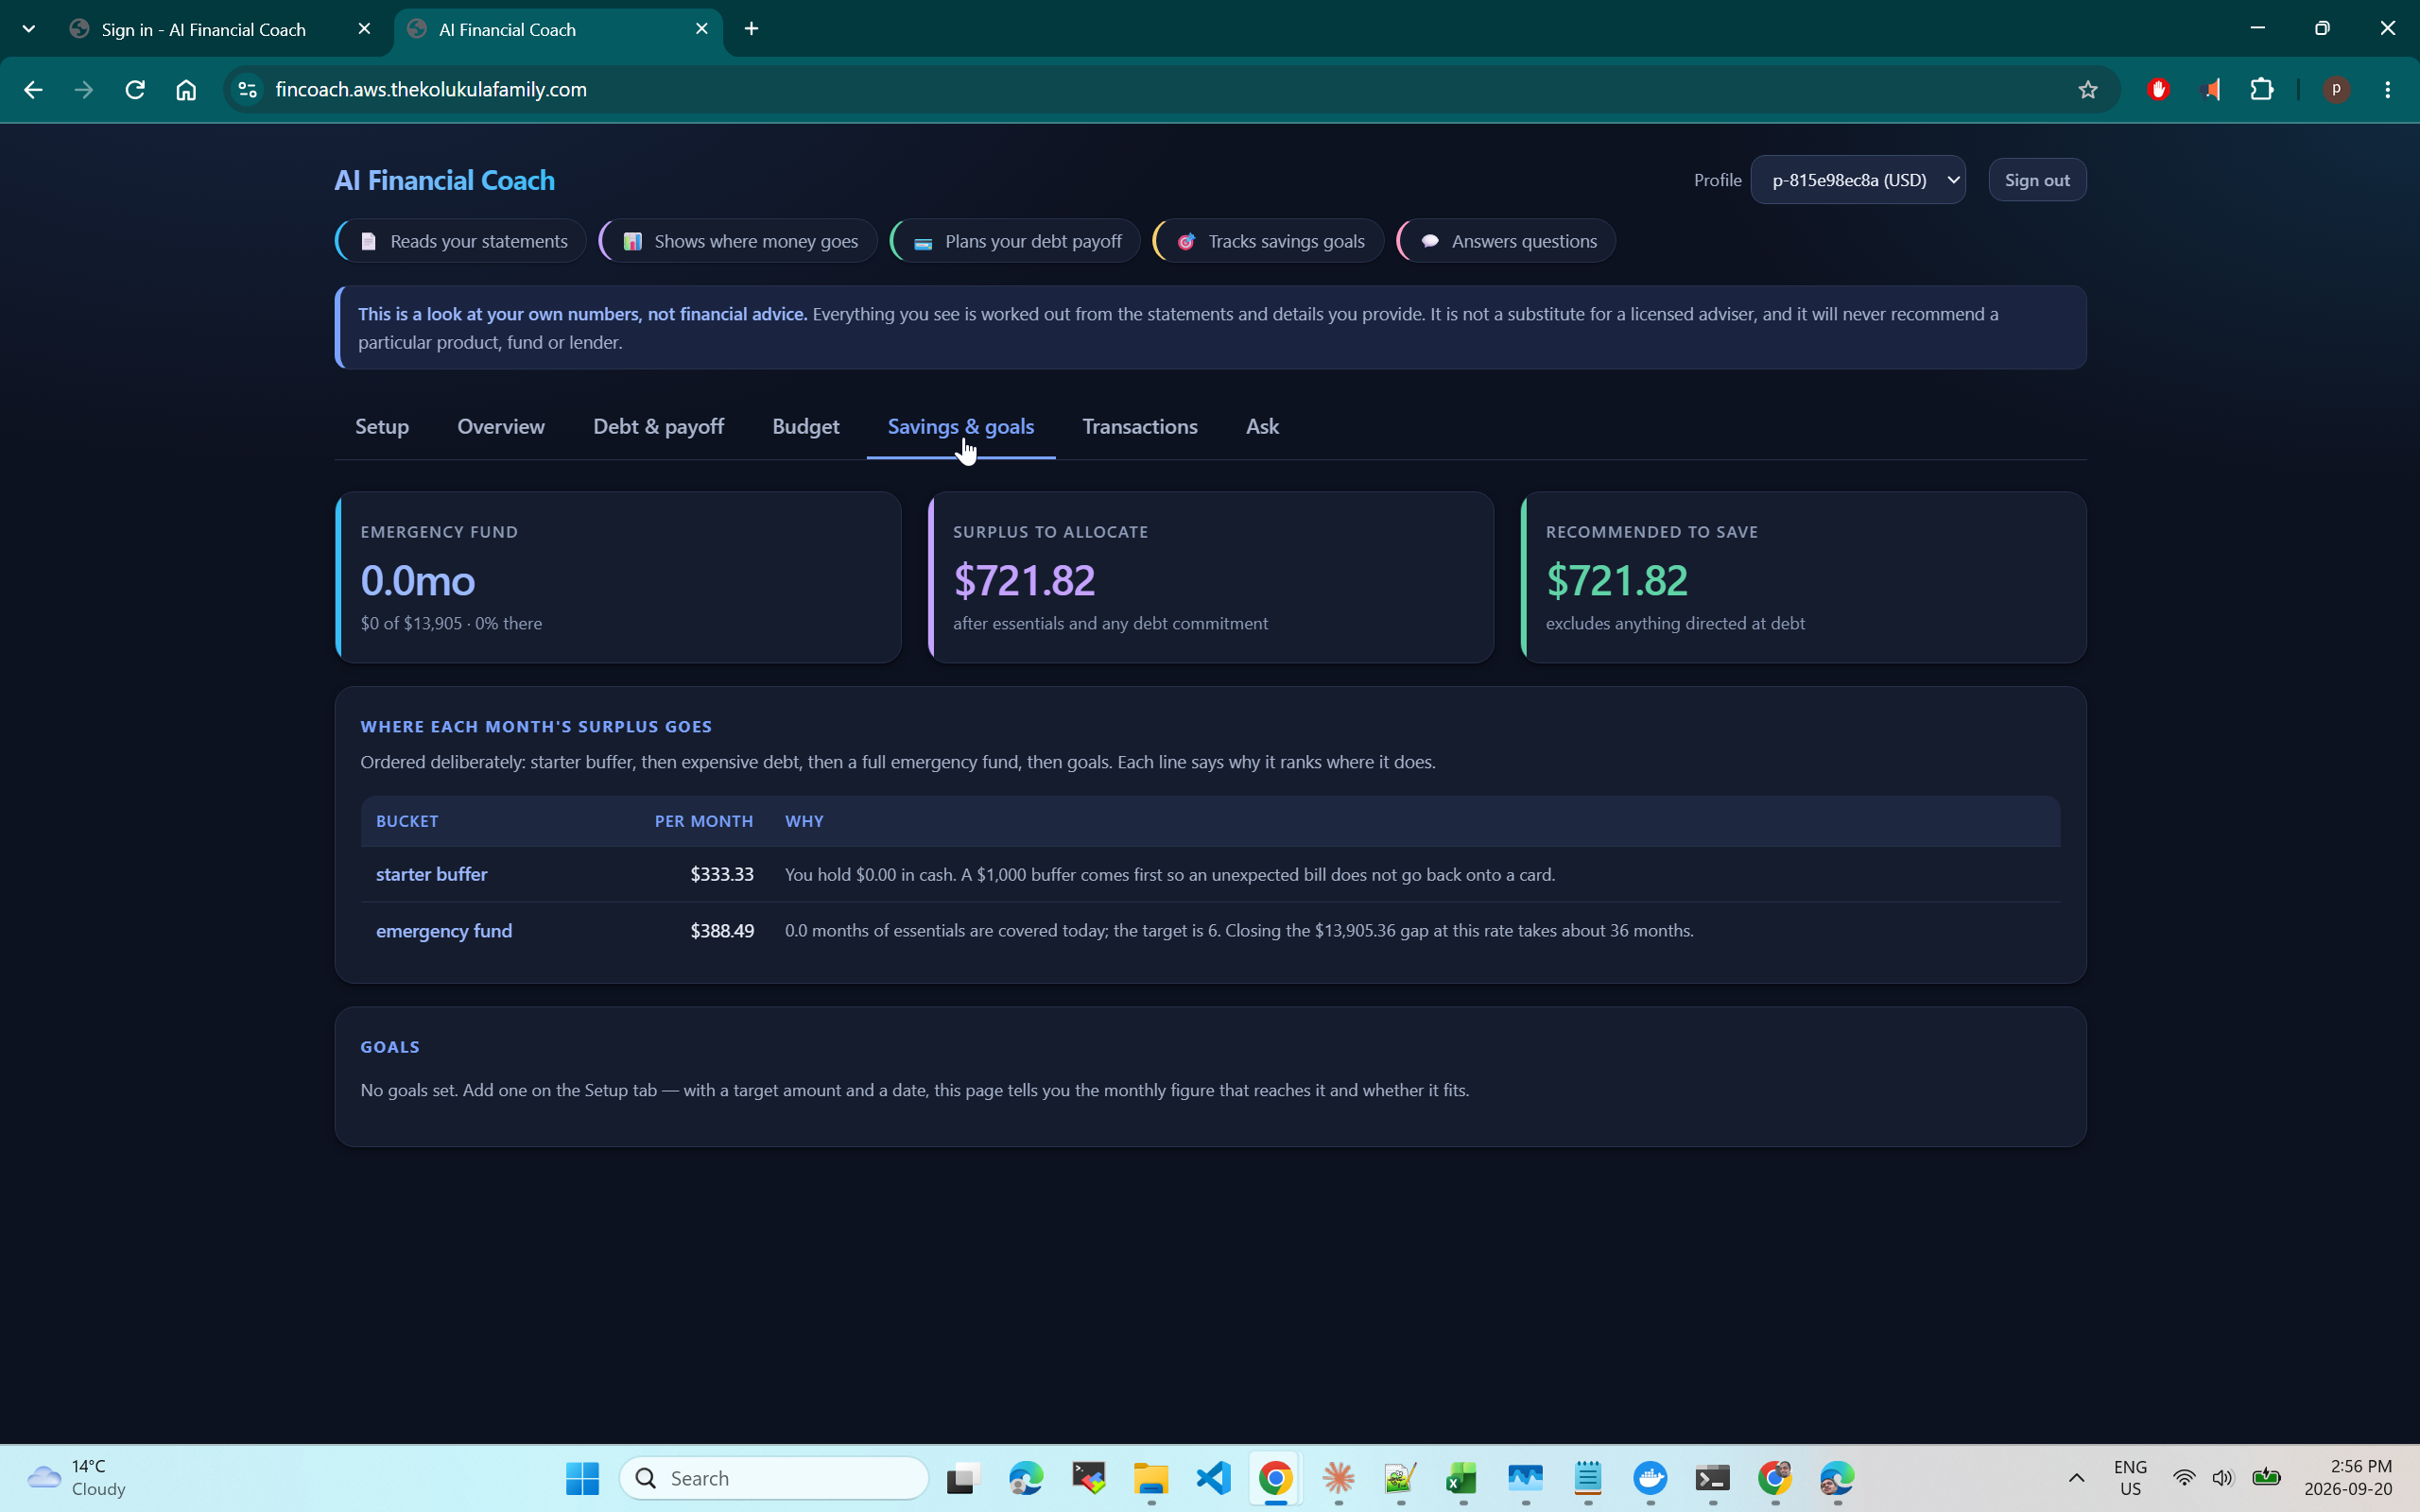Click the bookmark star icon in address bar
The height and width of the screenshot is (1512, 2420).
click(2087, 90)
